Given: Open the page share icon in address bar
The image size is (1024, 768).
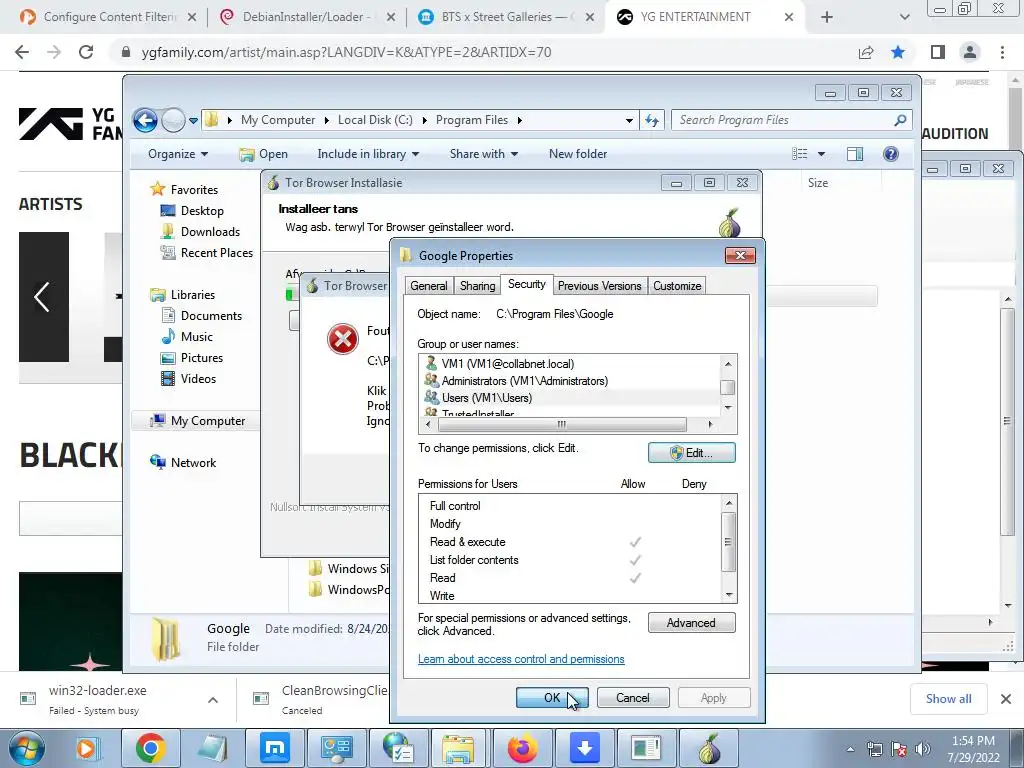Looking at the screenshot, I should pyautogui.click(x=866, y=52).
